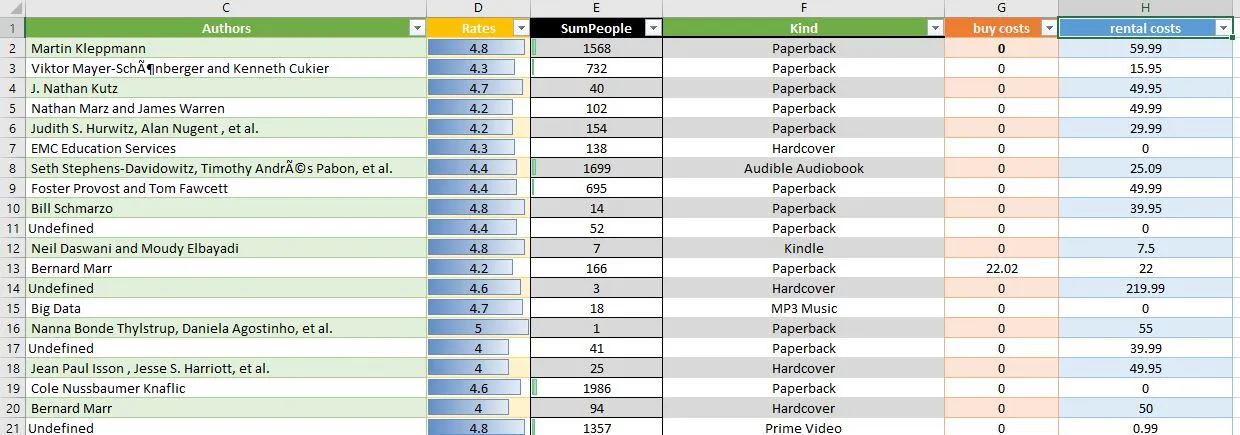Open the Rates filter dropdown arrow
1240x435 pixels.
(x=520, y=29)
